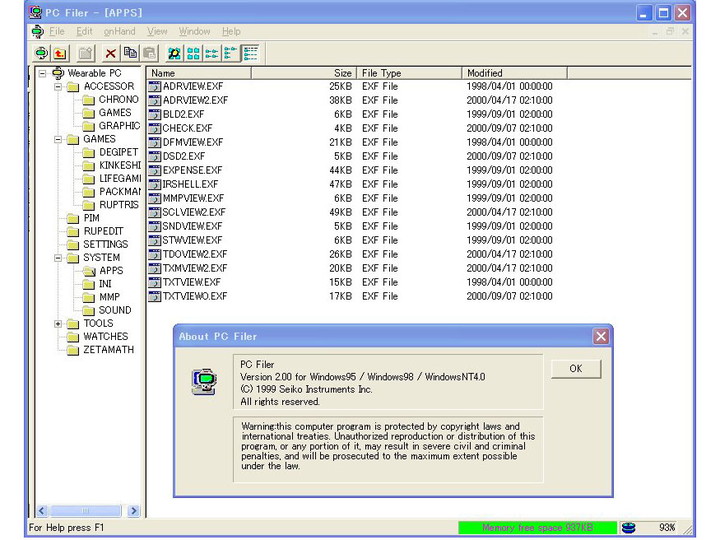Click the watch connection toolbar icon

41,53
